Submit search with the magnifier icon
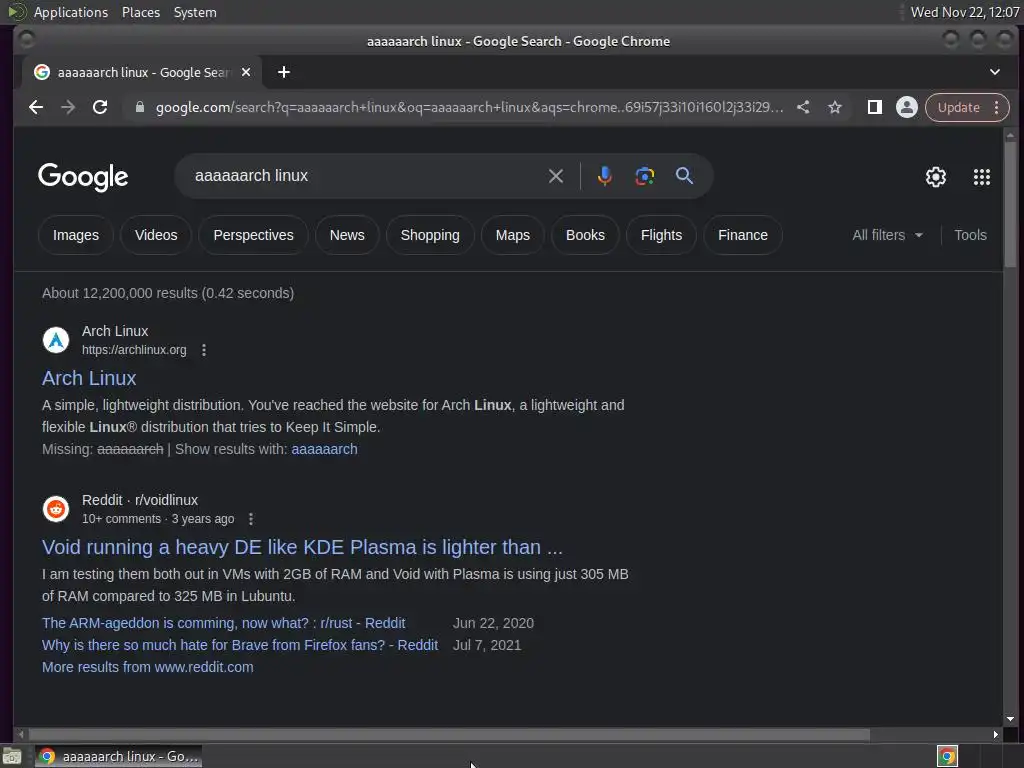 coord(684,176)
